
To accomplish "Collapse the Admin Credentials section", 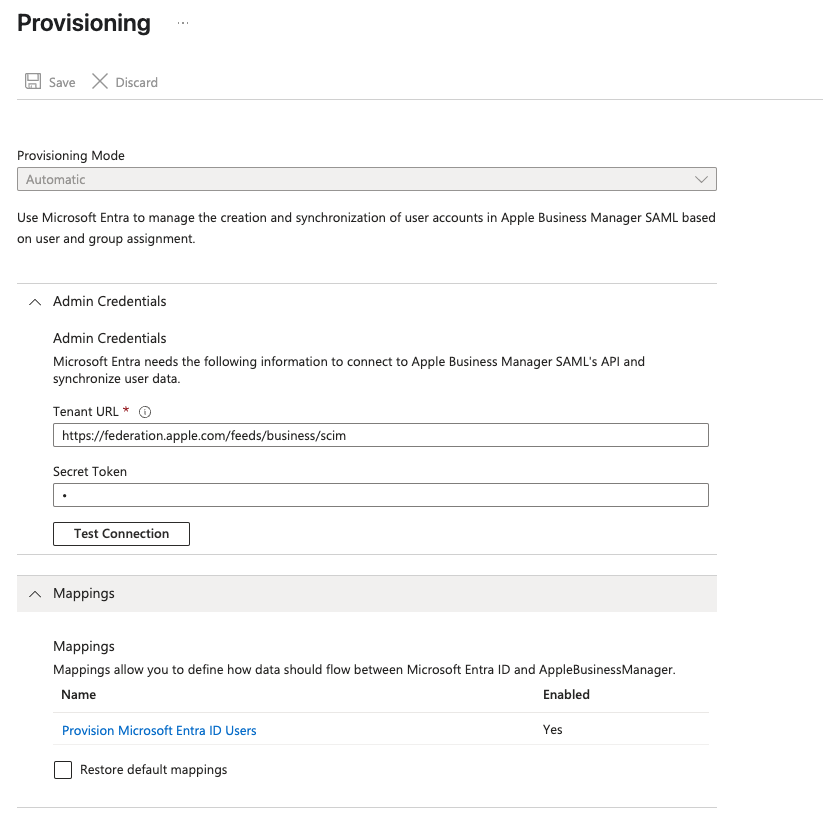I will (35, 302).
